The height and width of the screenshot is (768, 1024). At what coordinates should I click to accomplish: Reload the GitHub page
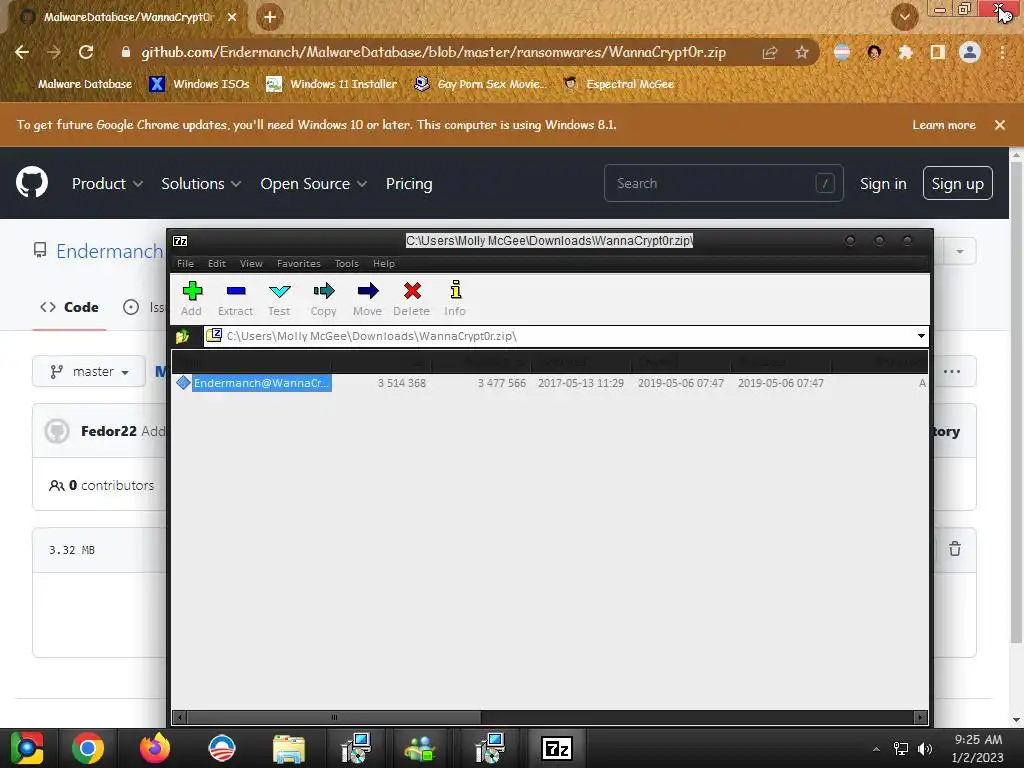click(x=86, y=52)
